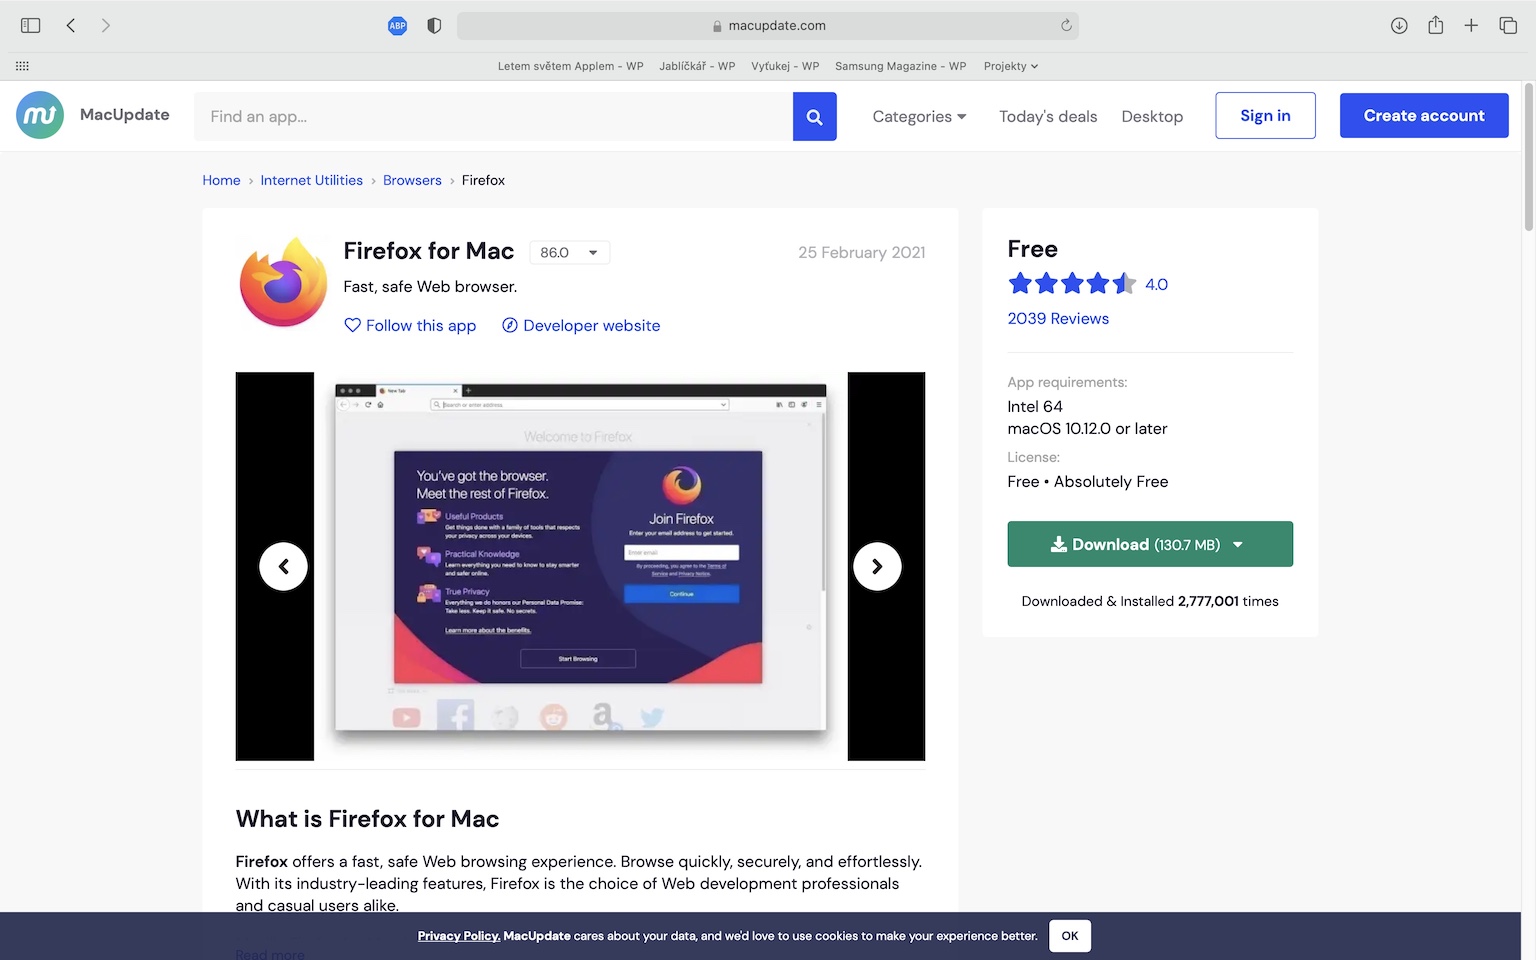Screen dimensions: 1536x960
Task: Click the 25 February 2021 date
Action: [861, 252]
